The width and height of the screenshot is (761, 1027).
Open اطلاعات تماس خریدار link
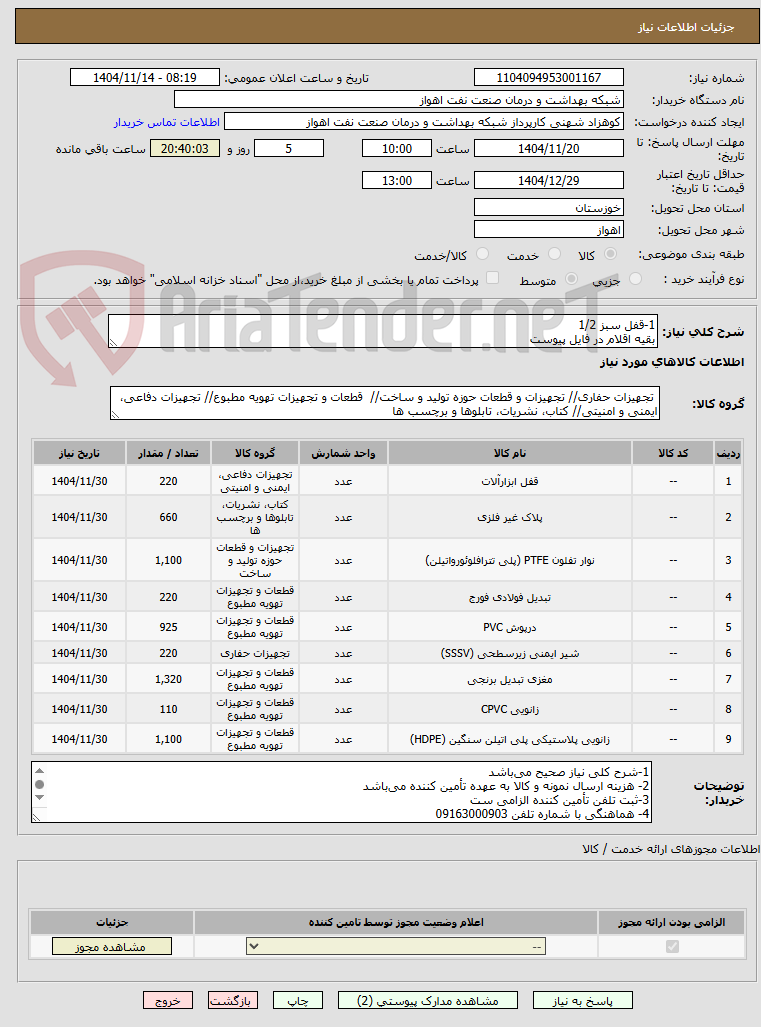click(x=166, y=122)
